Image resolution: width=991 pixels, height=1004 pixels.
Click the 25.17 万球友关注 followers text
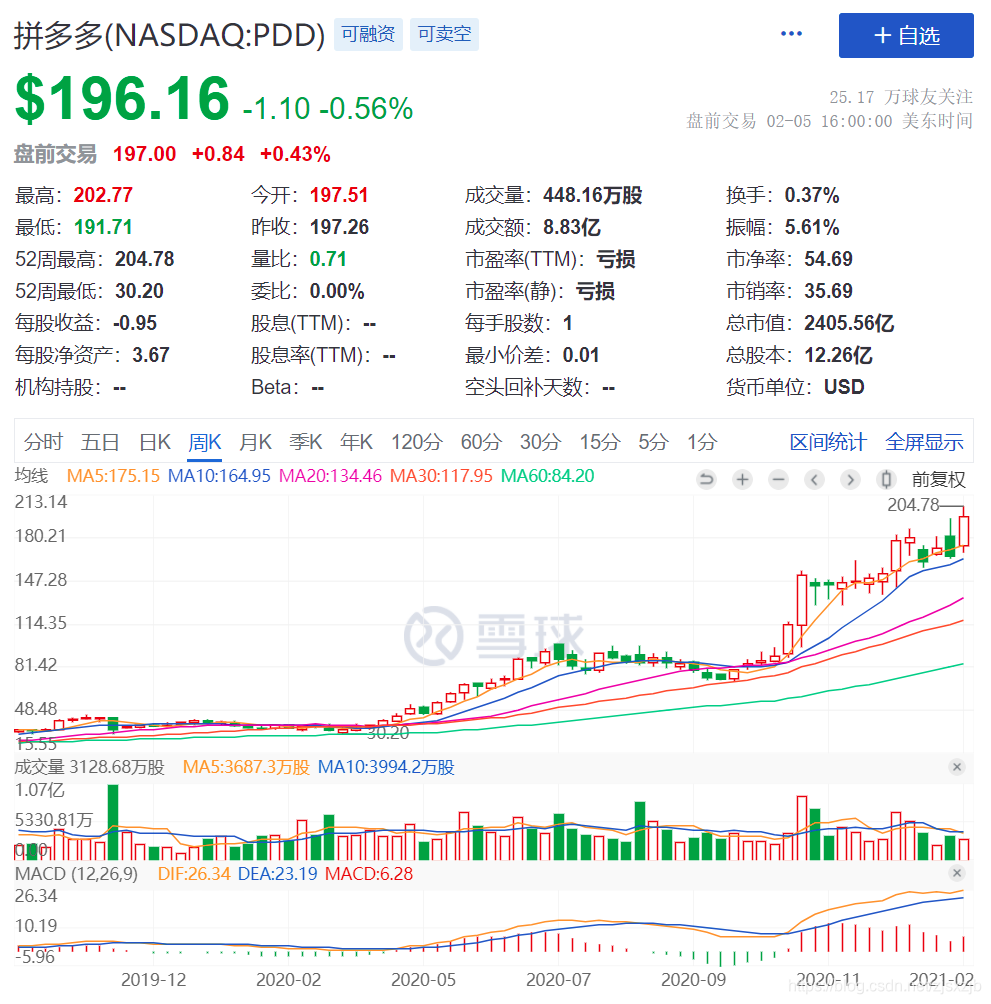(x=901, y=97)
